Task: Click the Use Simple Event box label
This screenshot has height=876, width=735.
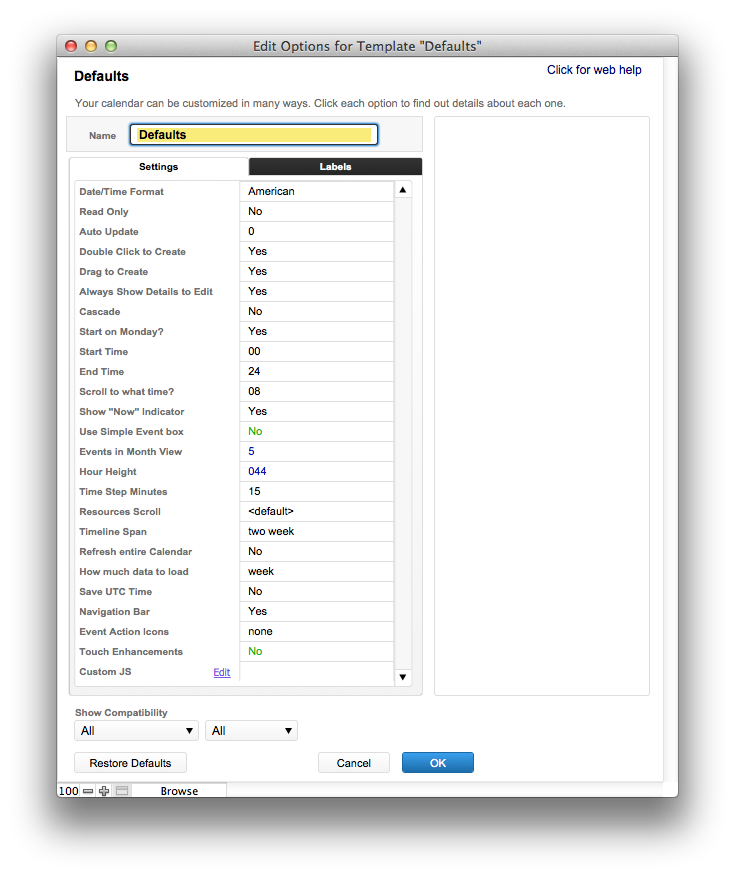Action: 131,432
